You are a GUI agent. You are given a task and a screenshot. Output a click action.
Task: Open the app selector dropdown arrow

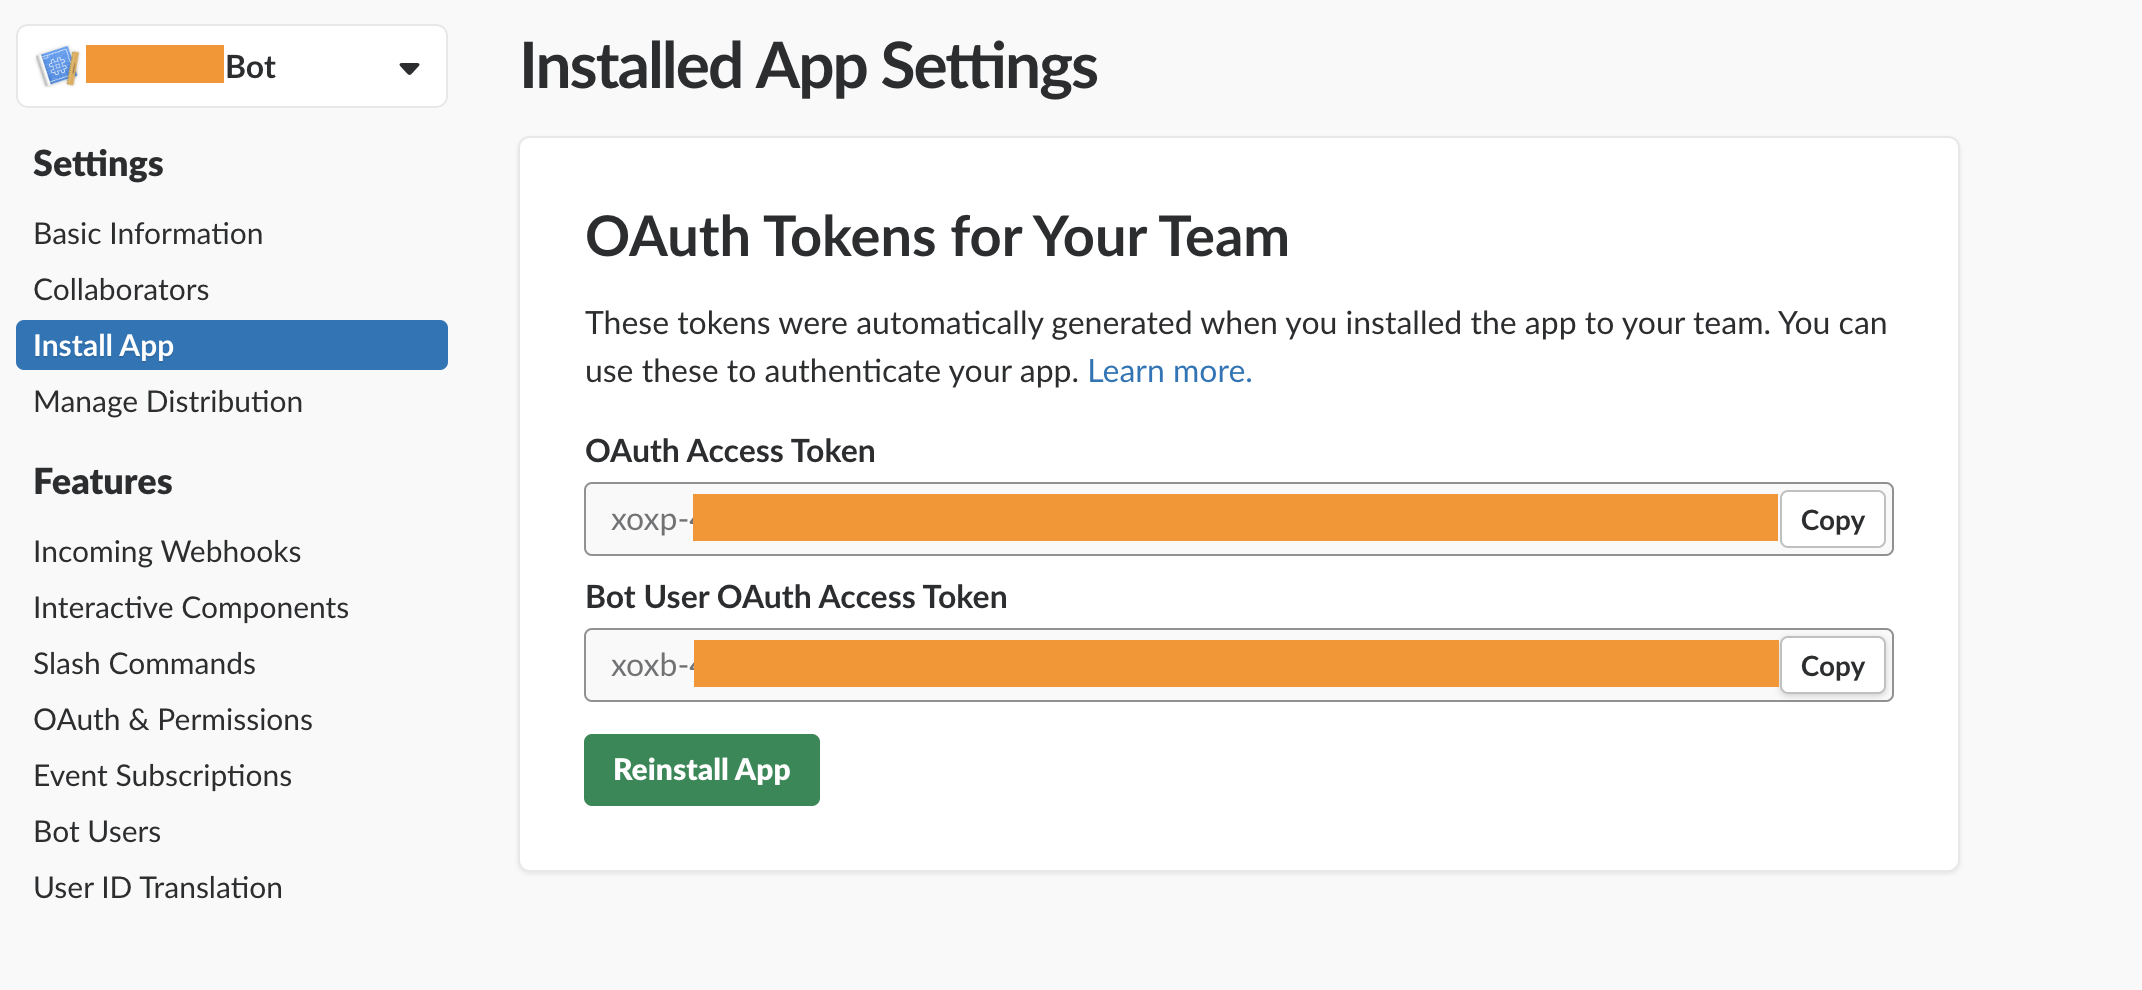(x=409, y=68)
